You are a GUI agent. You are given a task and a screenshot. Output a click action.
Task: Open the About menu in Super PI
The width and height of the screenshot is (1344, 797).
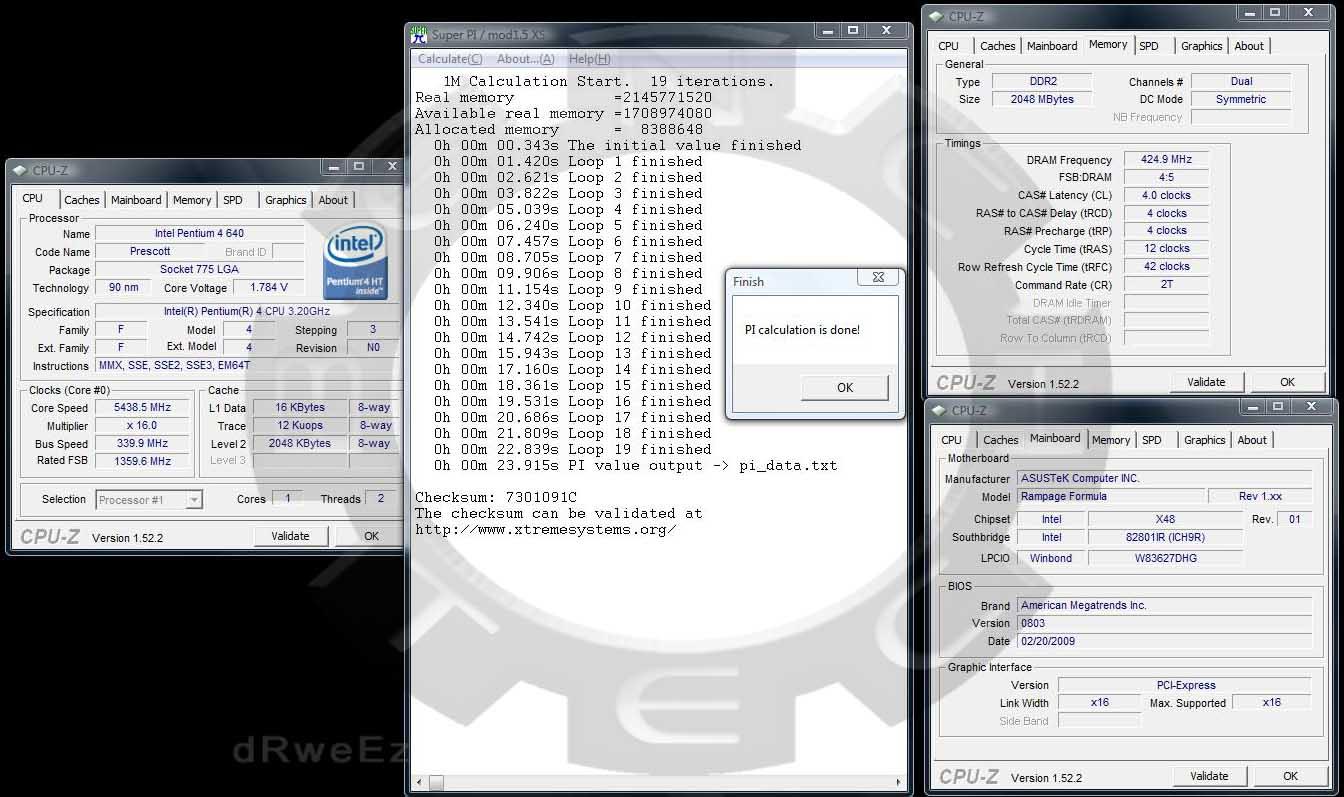click(x=526, y=59)
